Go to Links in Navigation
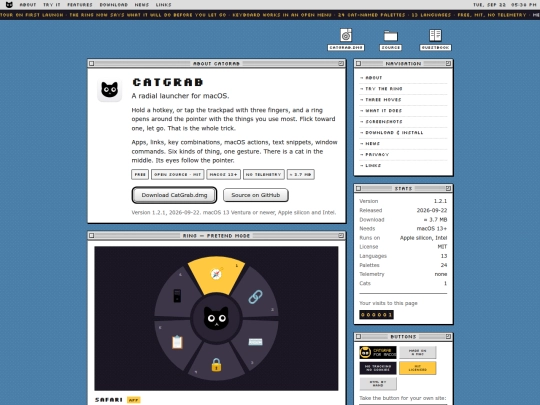 point(403,166)
